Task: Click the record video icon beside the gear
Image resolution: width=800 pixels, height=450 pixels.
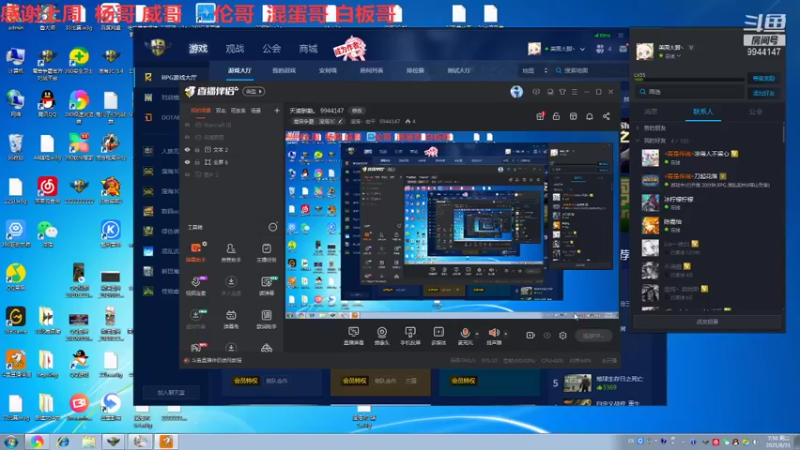Action: click(531, 335)
